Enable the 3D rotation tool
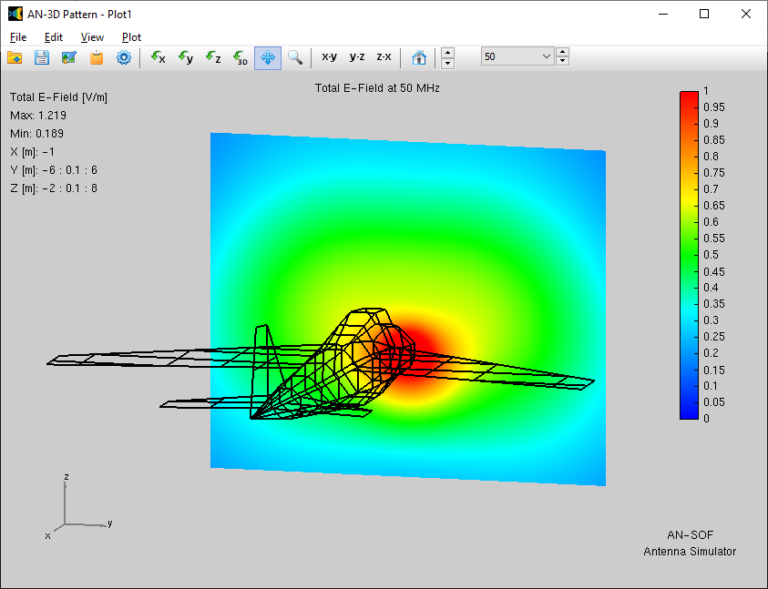Viewport: 768px width, 589px height. pyautogui.click(x=240, y=57)
